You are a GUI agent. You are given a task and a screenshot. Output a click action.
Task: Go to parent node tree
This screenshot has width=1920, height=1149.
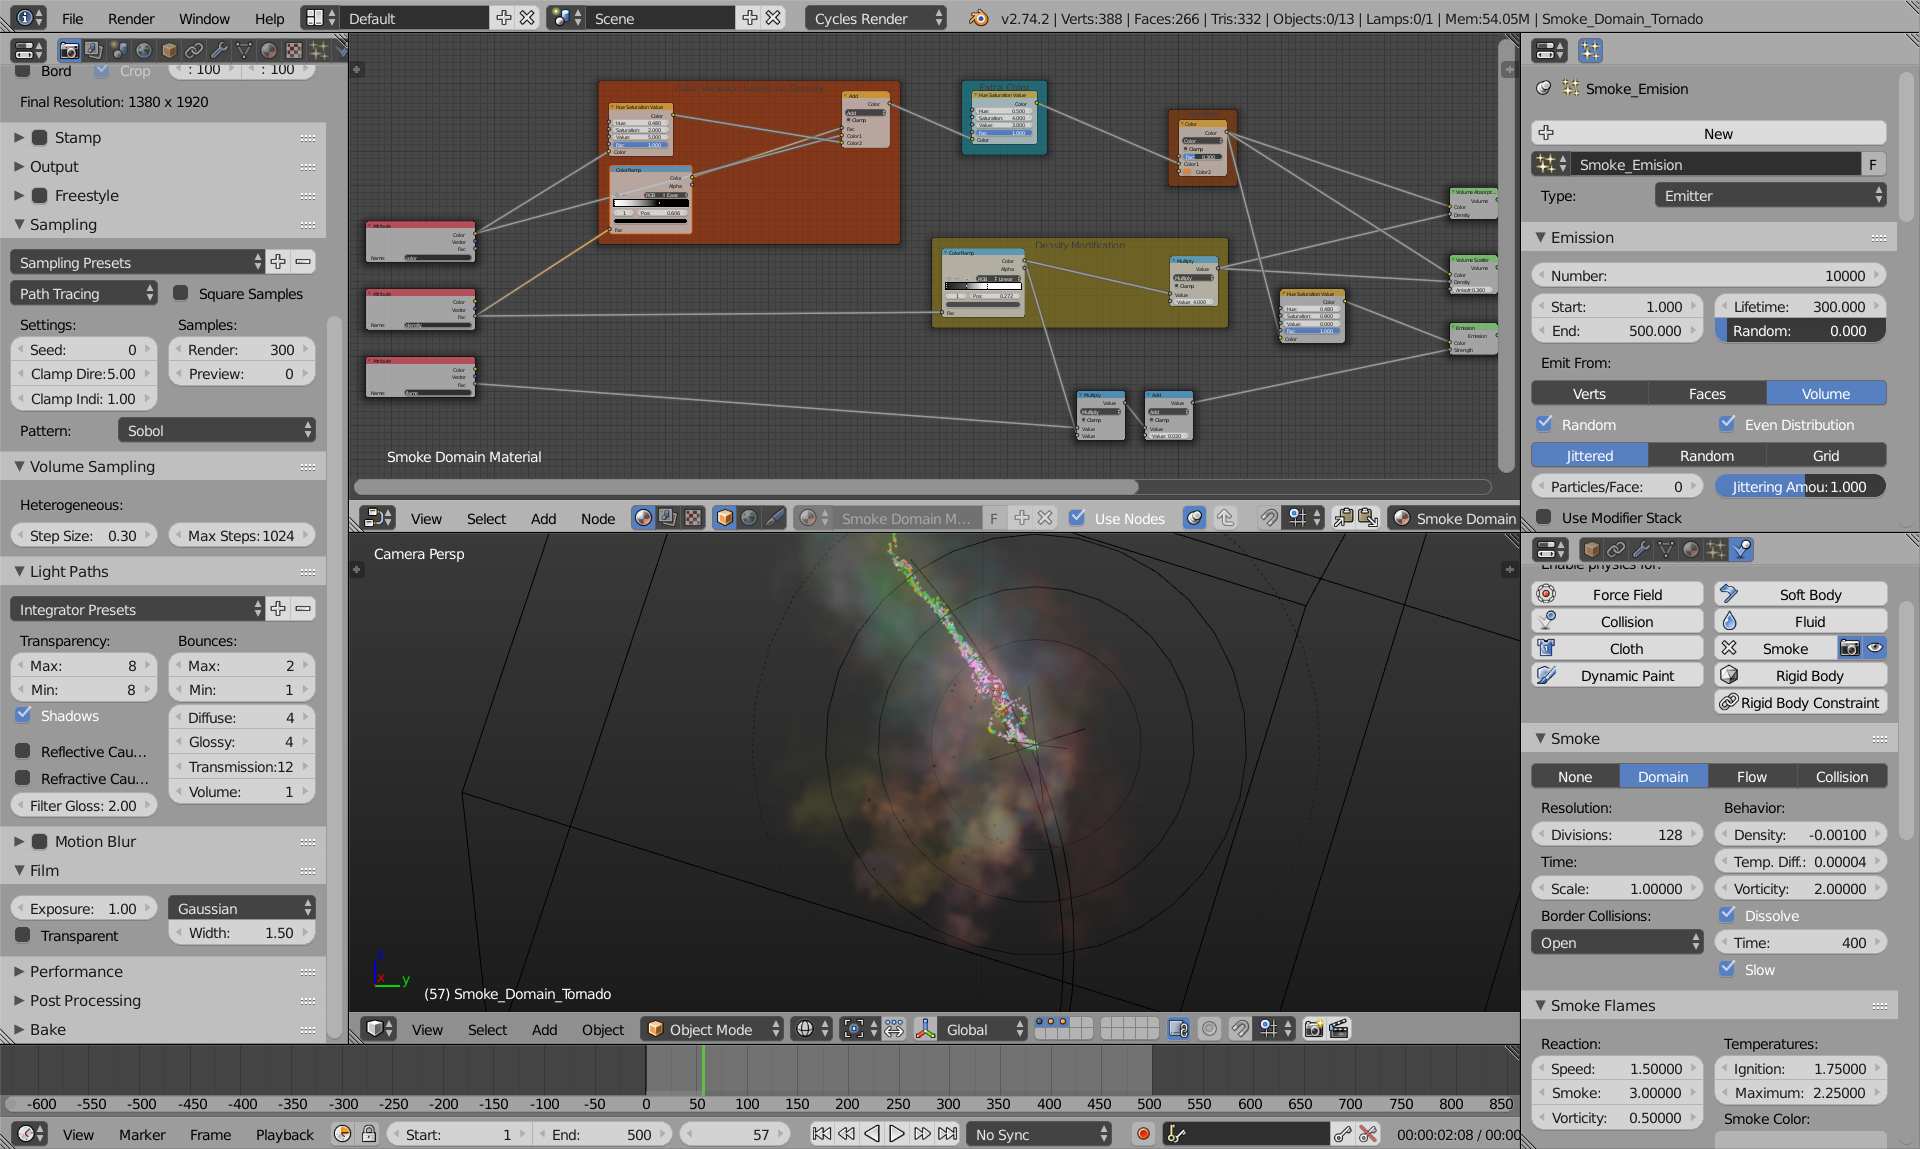(1226, 518)
